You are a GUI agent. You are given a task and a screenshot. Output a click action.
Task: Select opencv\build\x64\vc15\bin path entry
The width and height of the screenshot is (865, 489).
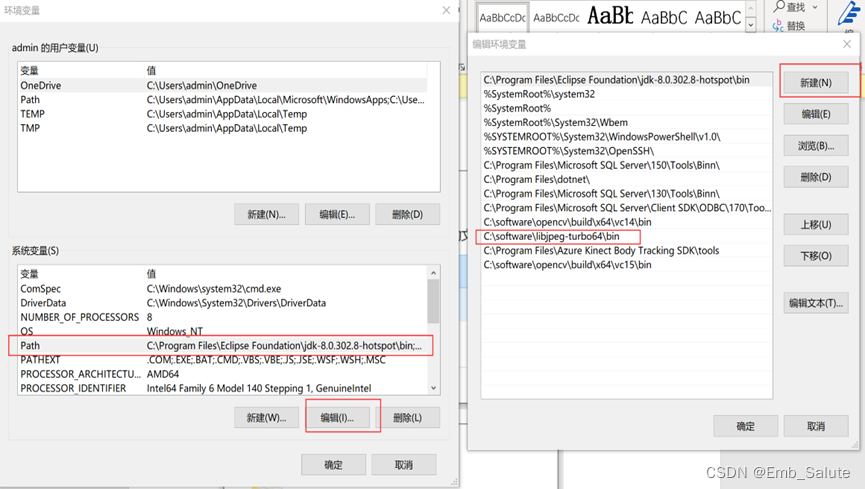click(627, 265)
